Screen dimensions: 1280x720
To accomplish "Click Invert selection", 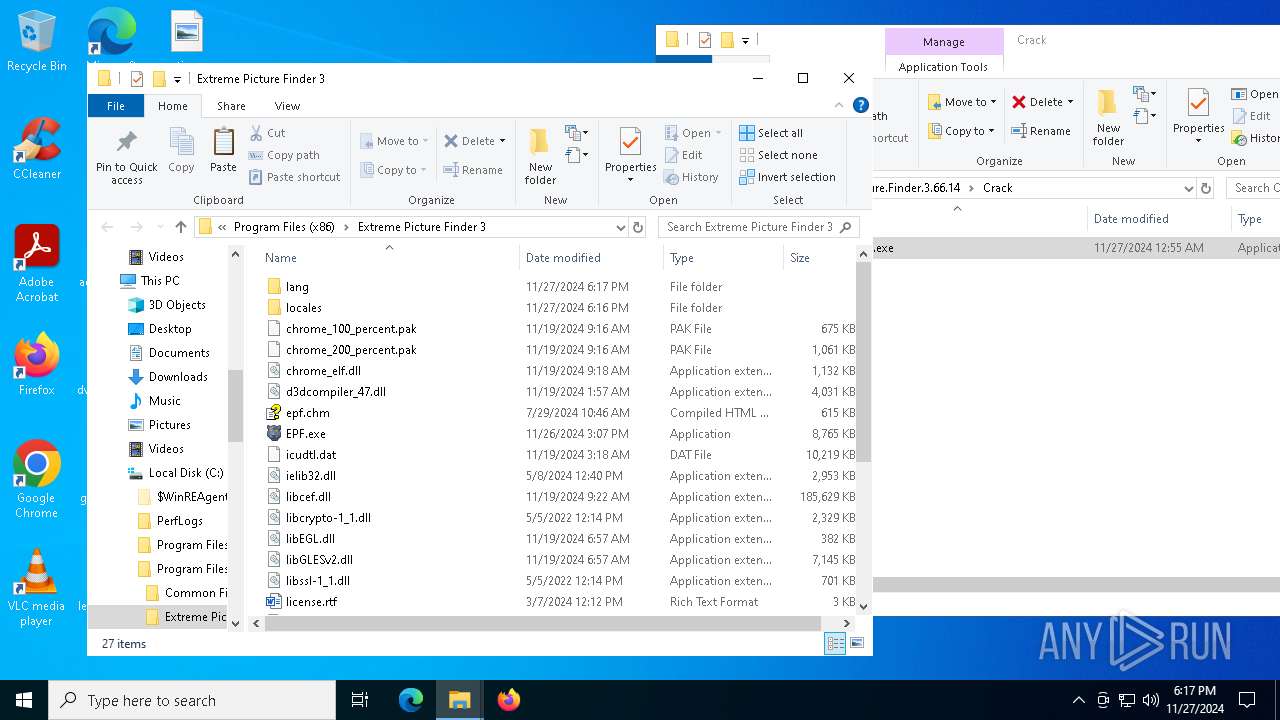I will pos(787,177).
